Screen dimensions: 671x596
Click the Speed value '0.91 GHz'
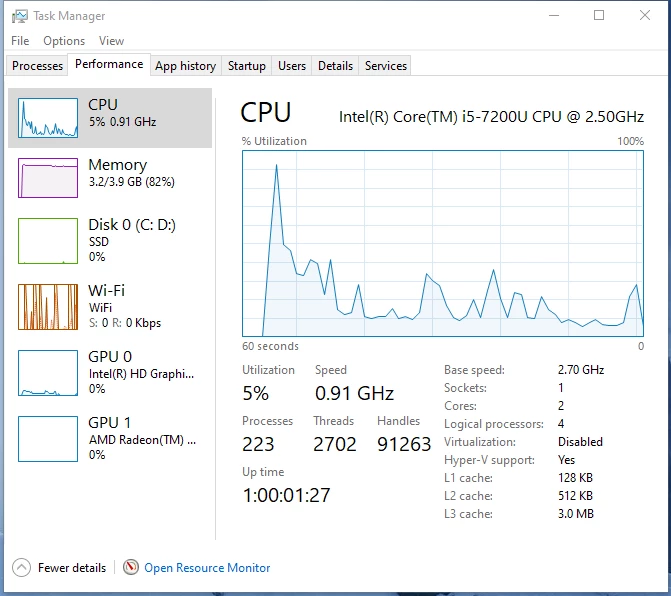(x=354, y=393)
